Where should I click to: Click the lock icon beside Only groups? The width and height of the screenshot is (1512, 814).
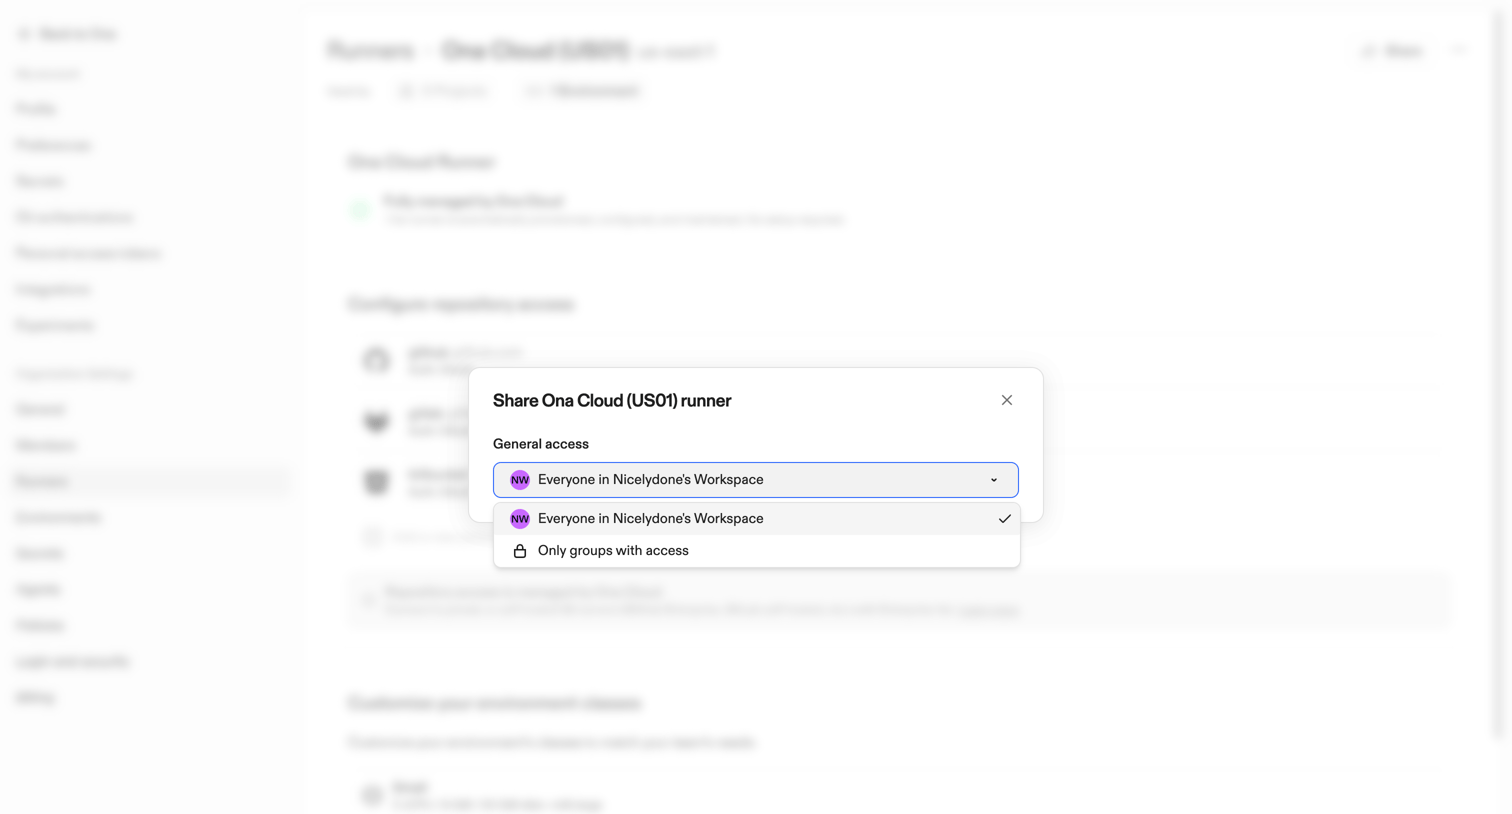click(520, 551)
